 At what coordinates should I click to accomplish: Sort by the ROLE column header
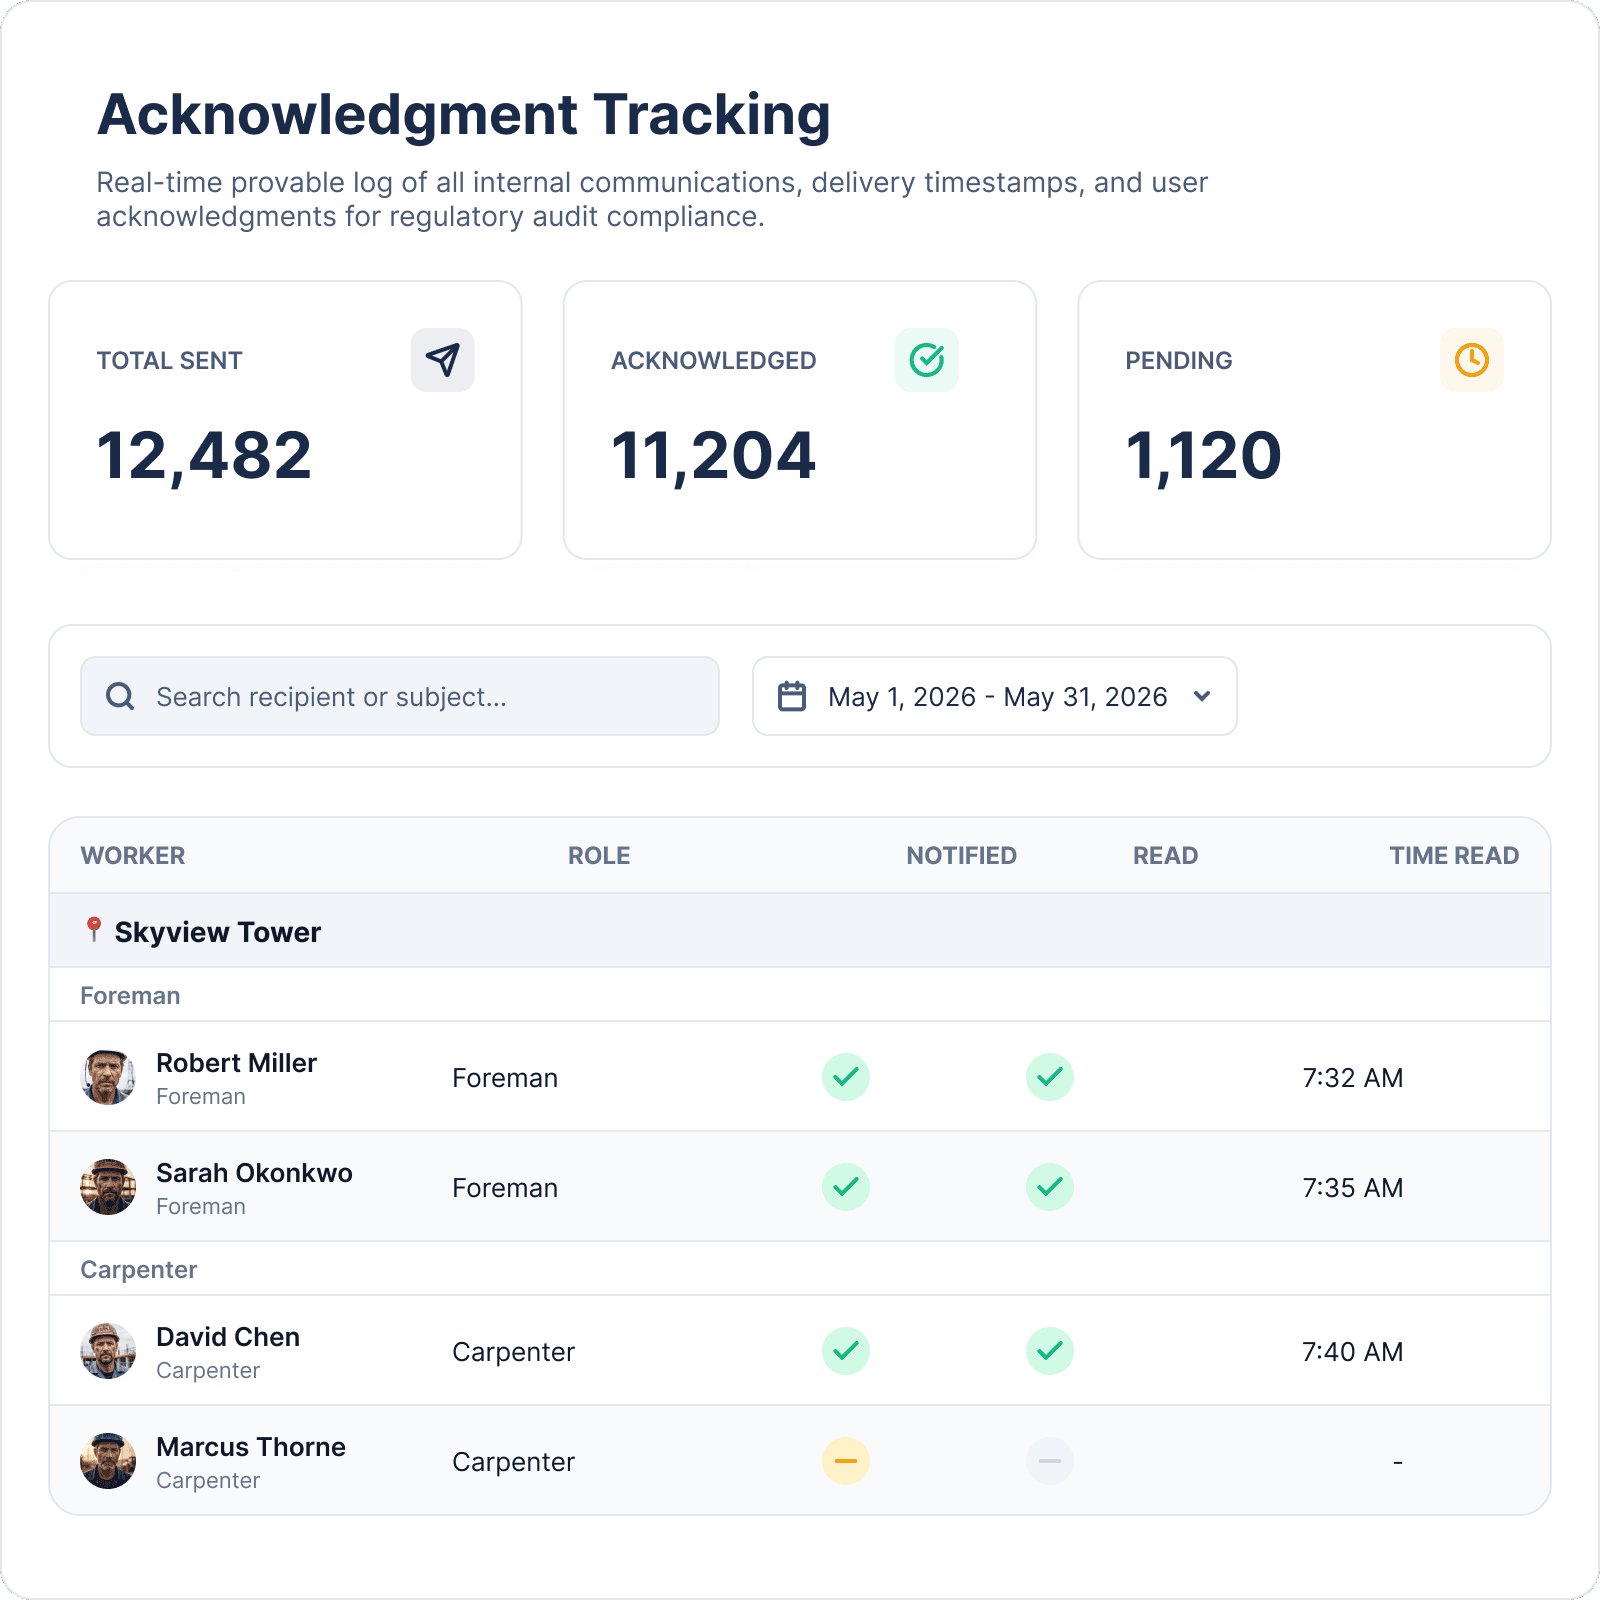click(599, 856)
